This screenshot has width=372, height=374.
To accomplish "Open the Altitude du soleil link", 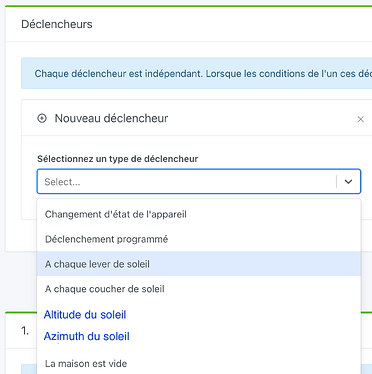I will click(85, 315).
